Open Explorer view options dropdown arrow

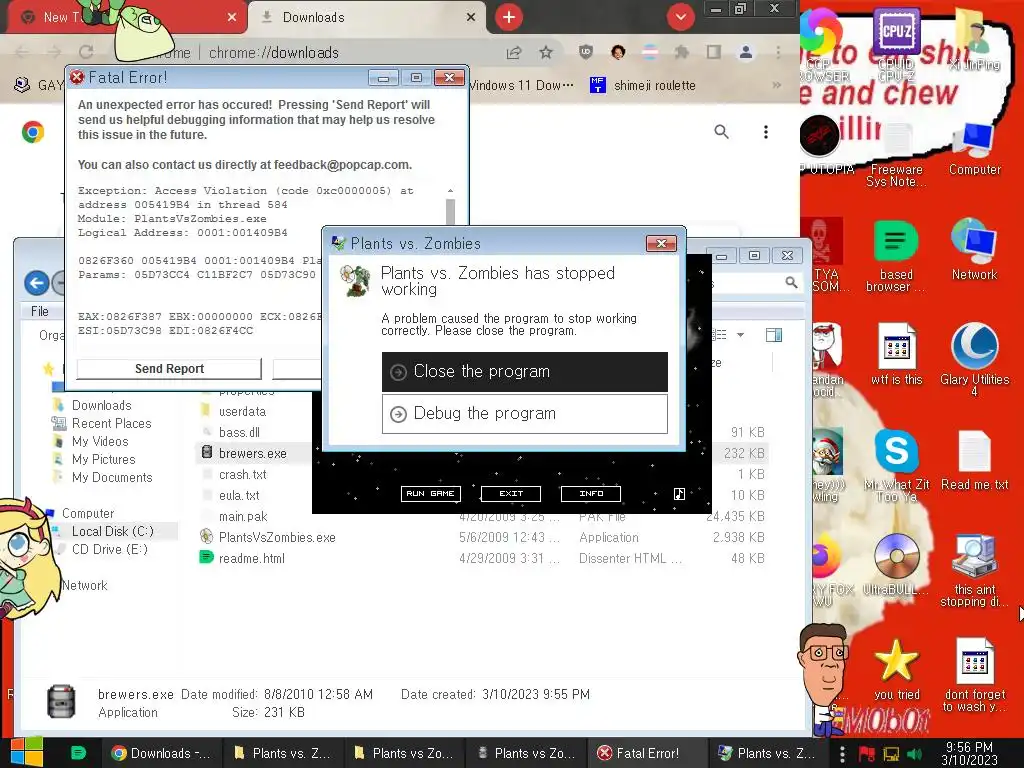[741, 335]
